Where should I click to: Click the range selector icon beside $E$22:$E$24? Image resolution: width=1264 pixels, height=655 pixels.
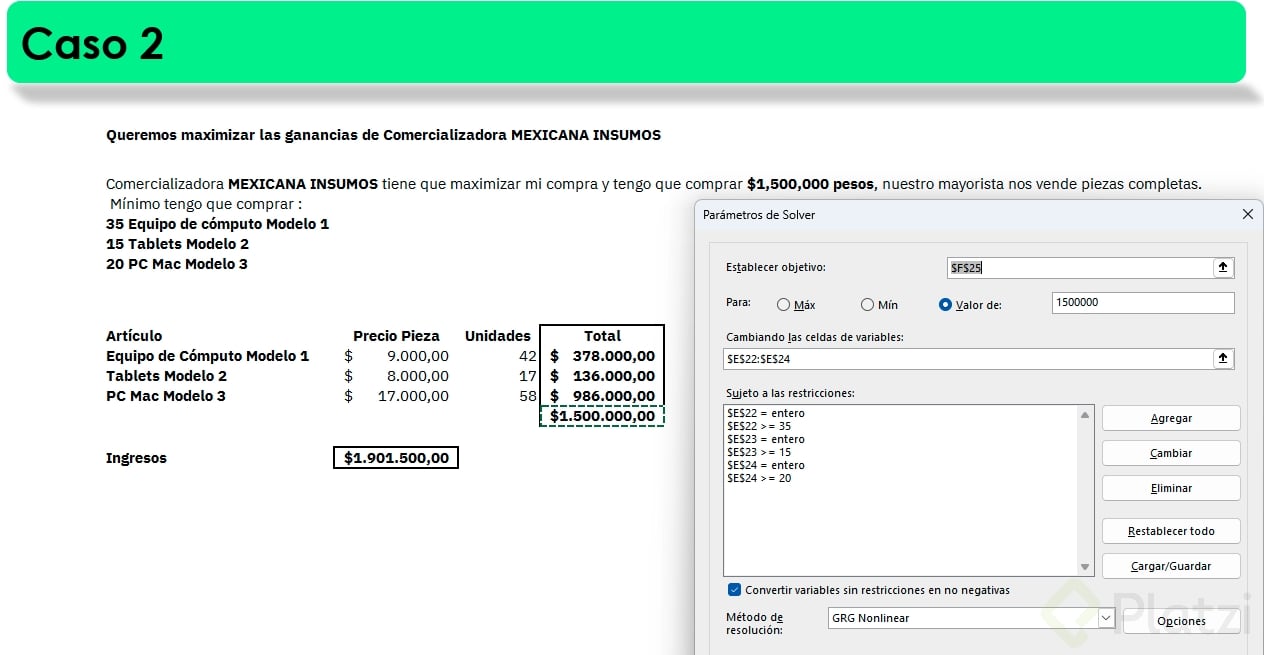[1222, 358]
